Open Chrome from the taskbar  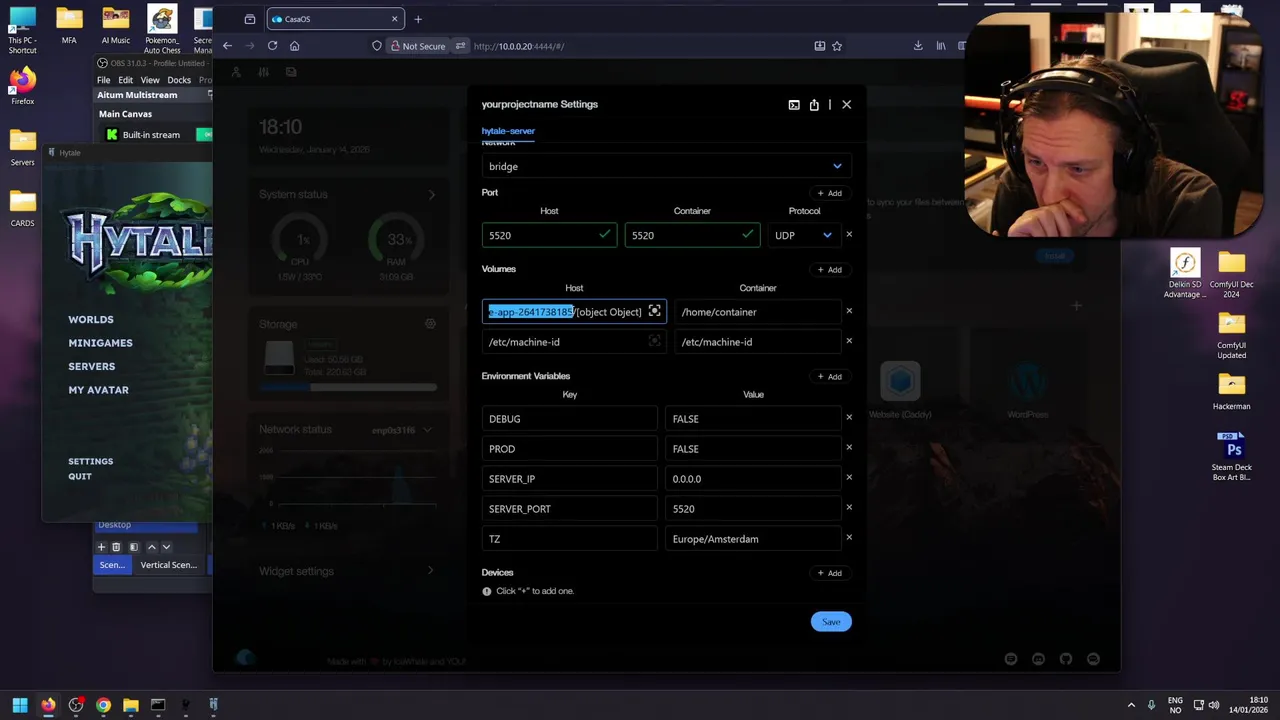point(103,705)
